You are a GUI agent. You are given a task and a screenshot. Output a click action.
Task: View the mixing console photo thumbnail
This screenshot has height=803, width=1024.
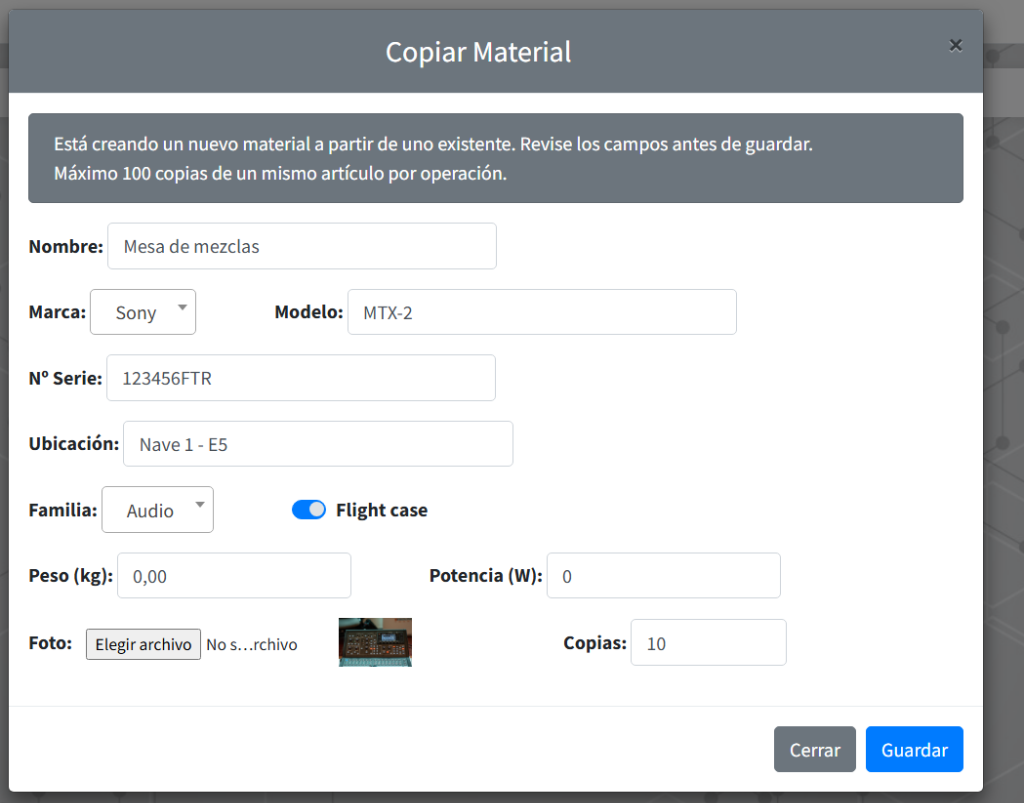click(374, 642)
